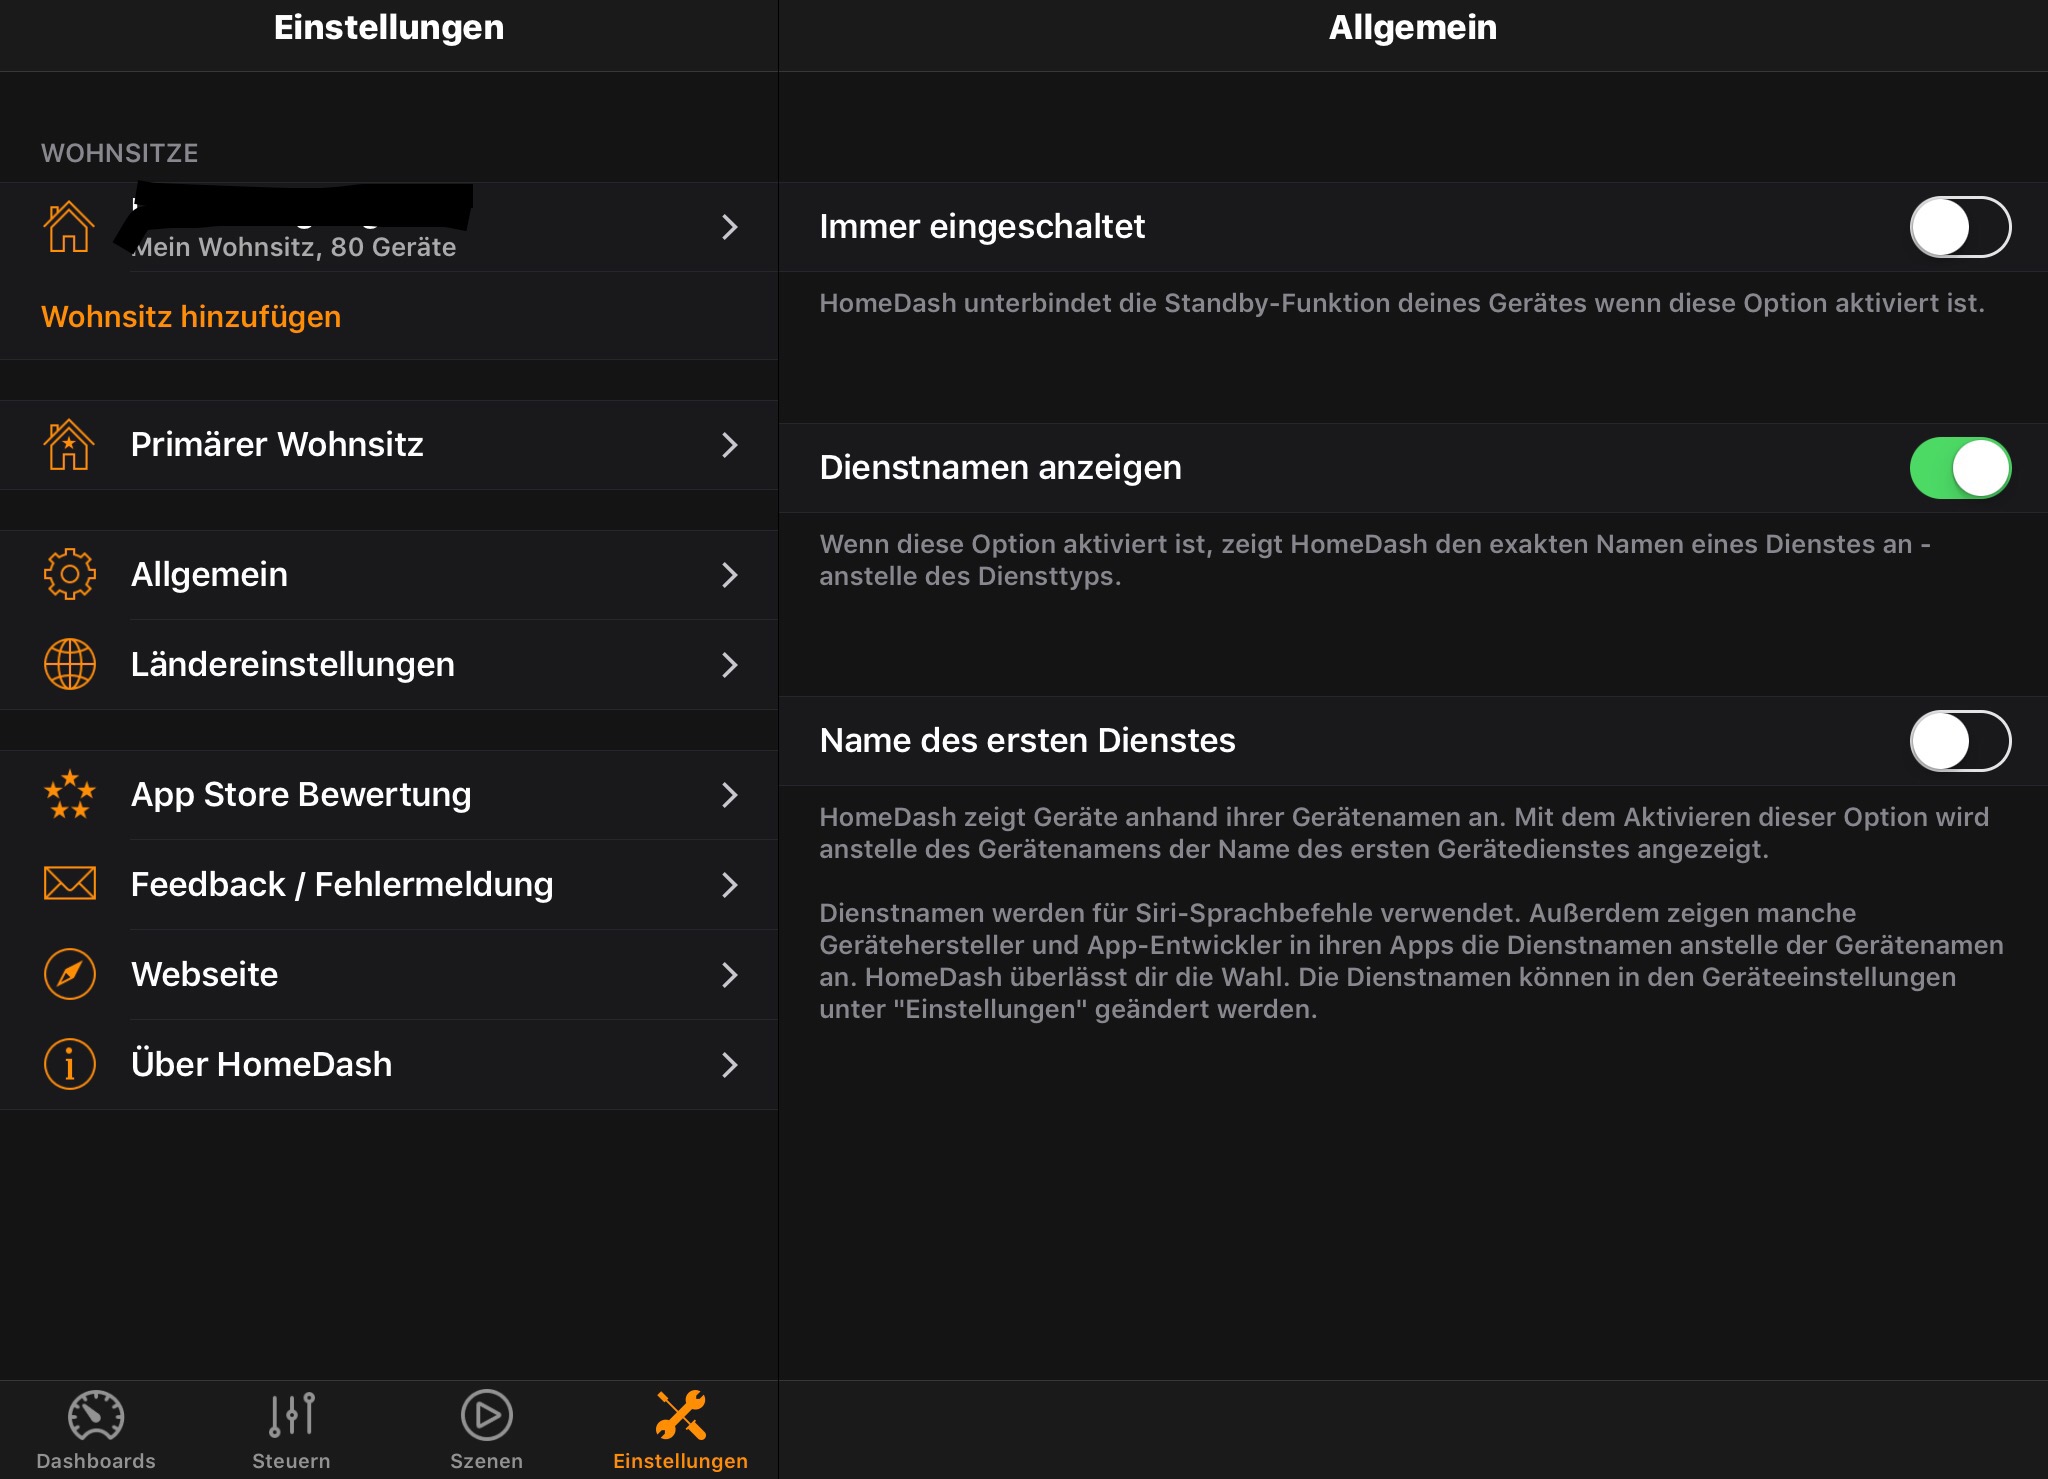Turn off the Dienstnamen anzeigen toggle
The height and width of the screenshot is (1479, 2048).
pyautogui.click(x=1959, y=468)
